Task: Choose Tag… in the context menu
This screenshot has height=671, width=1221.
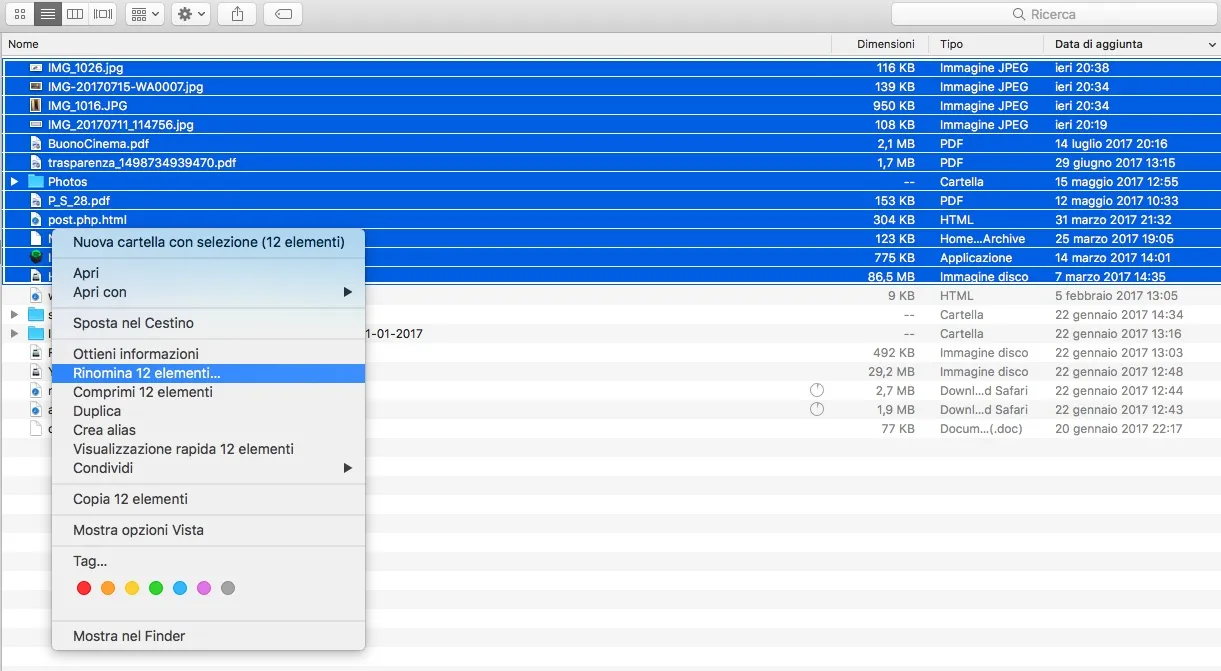Action: [208, 561]
